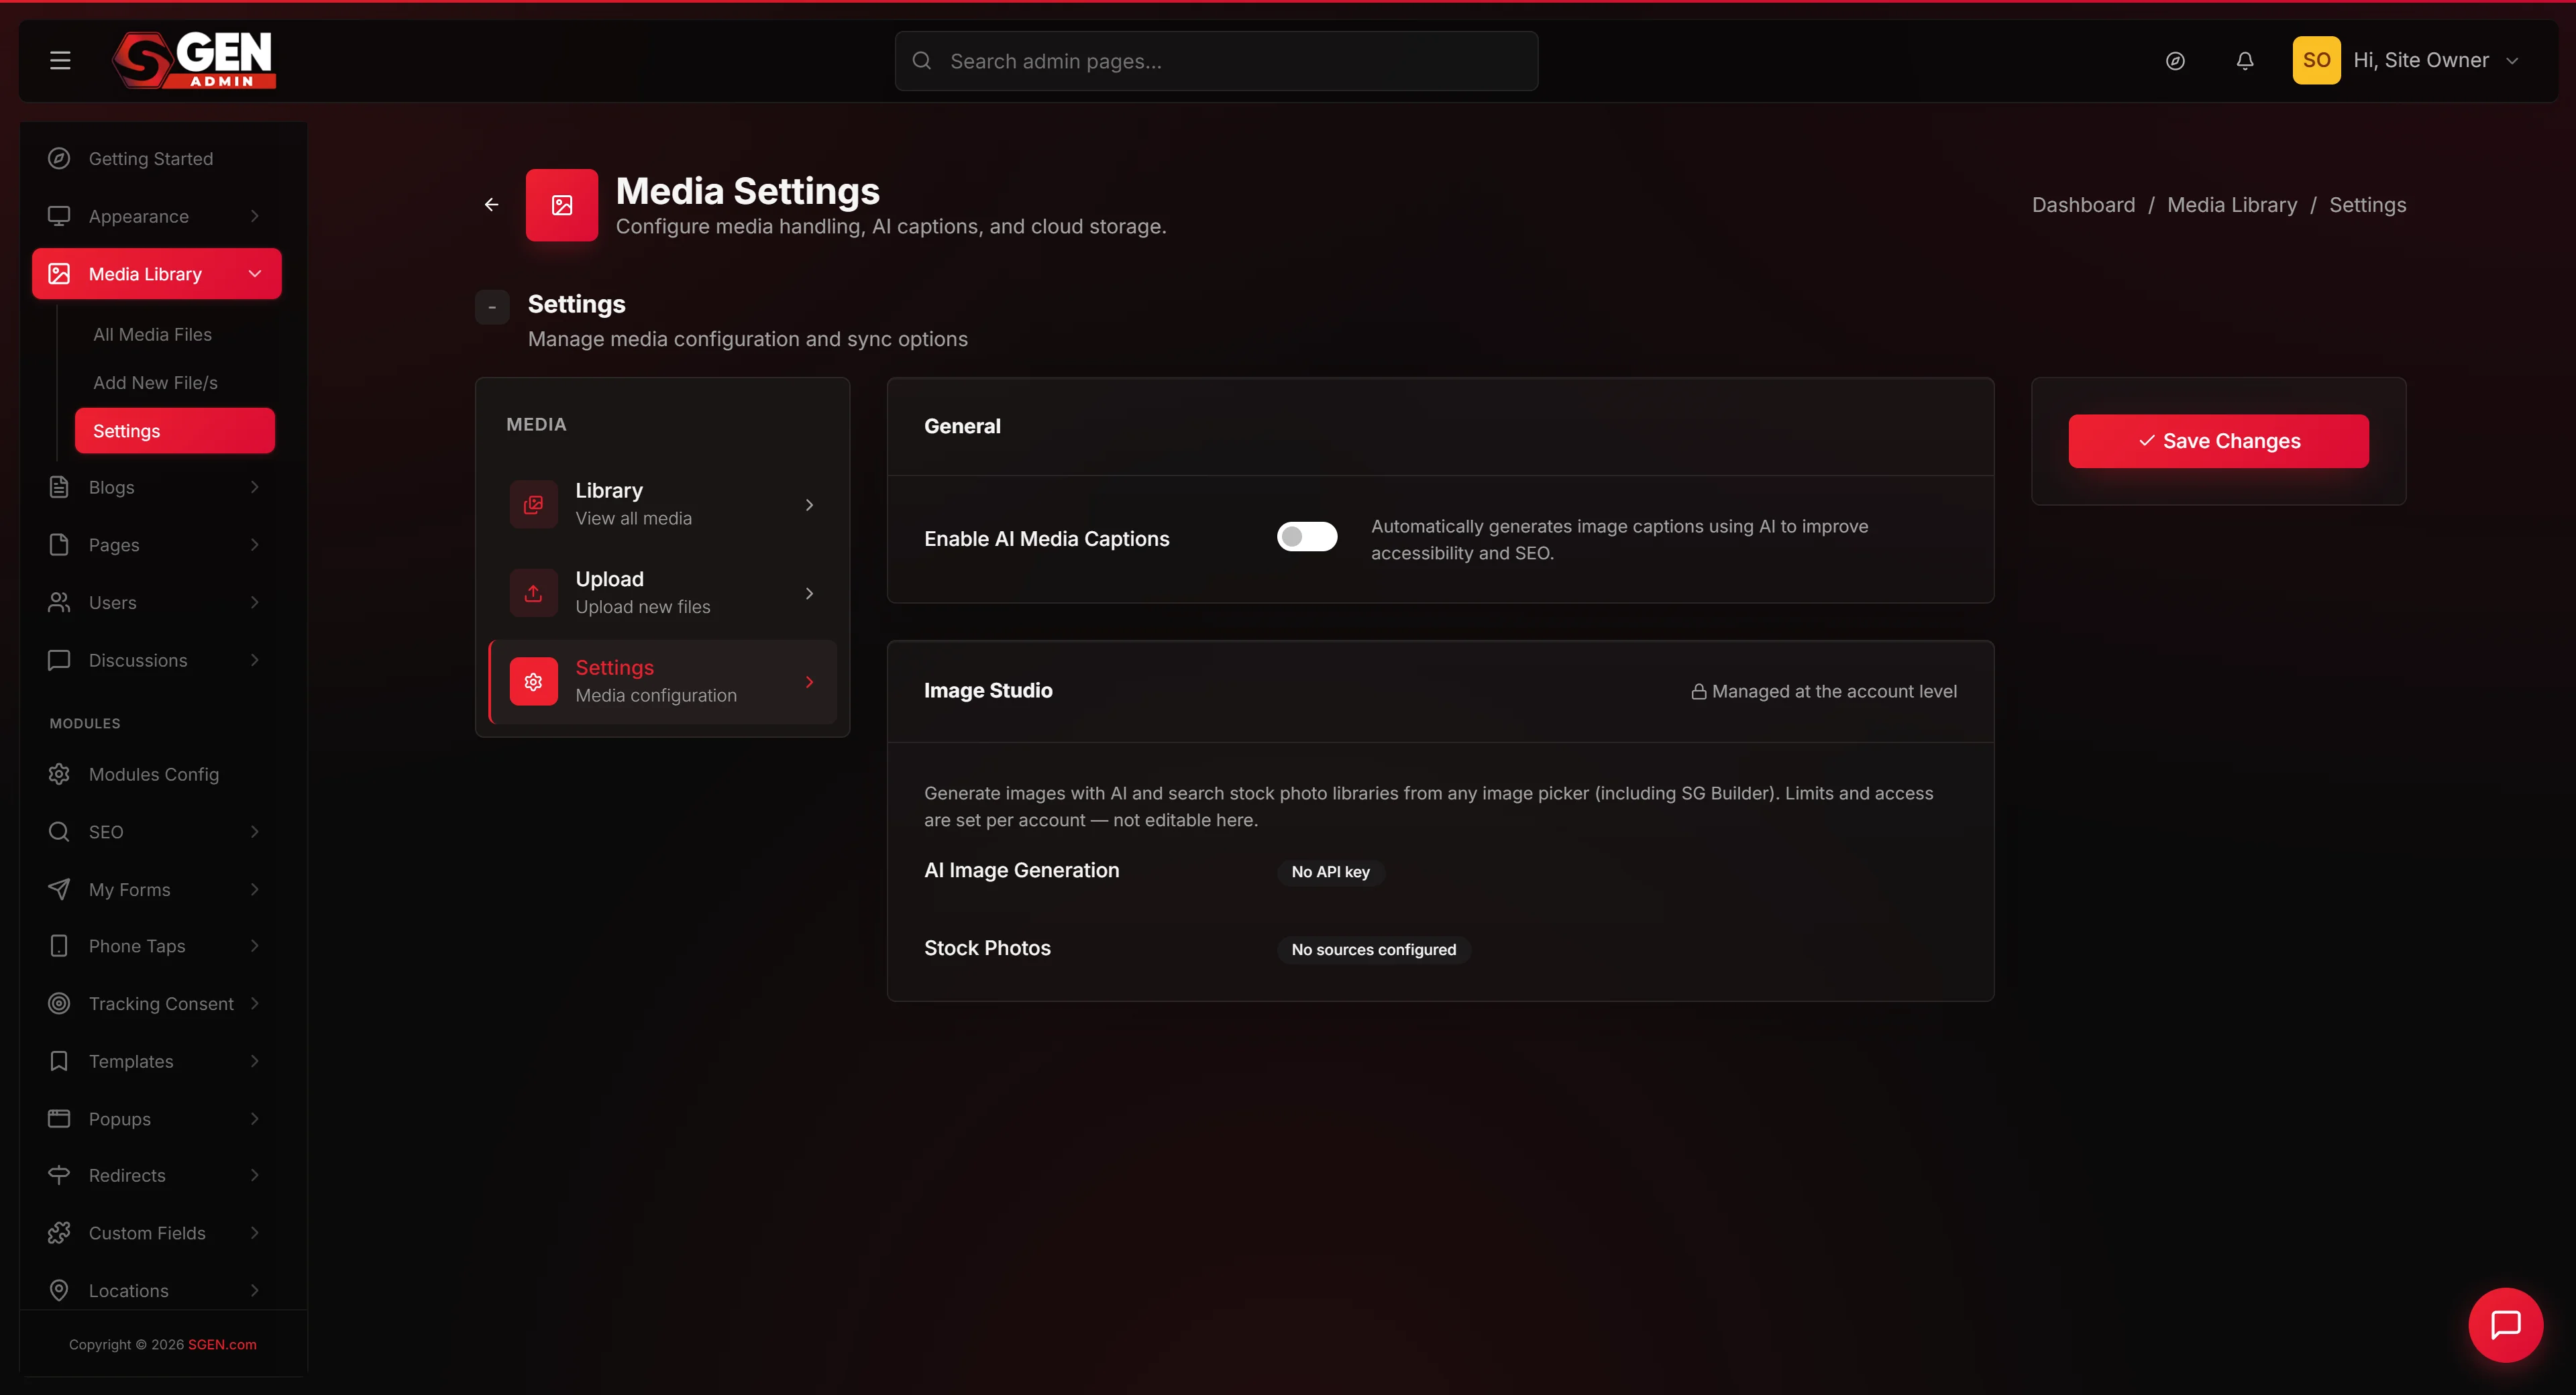Image resolution: width=2576 pixels, height=1395 pixels.
Task: Click the Popups window icon
Action: click(59, 1118)
